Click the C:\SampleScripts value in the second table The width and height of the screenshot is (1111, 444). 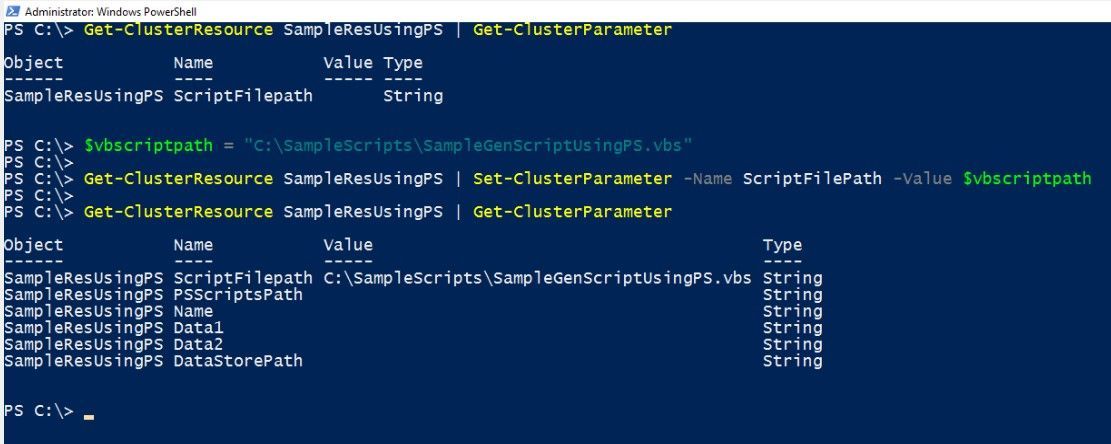(x=538, y=278)
